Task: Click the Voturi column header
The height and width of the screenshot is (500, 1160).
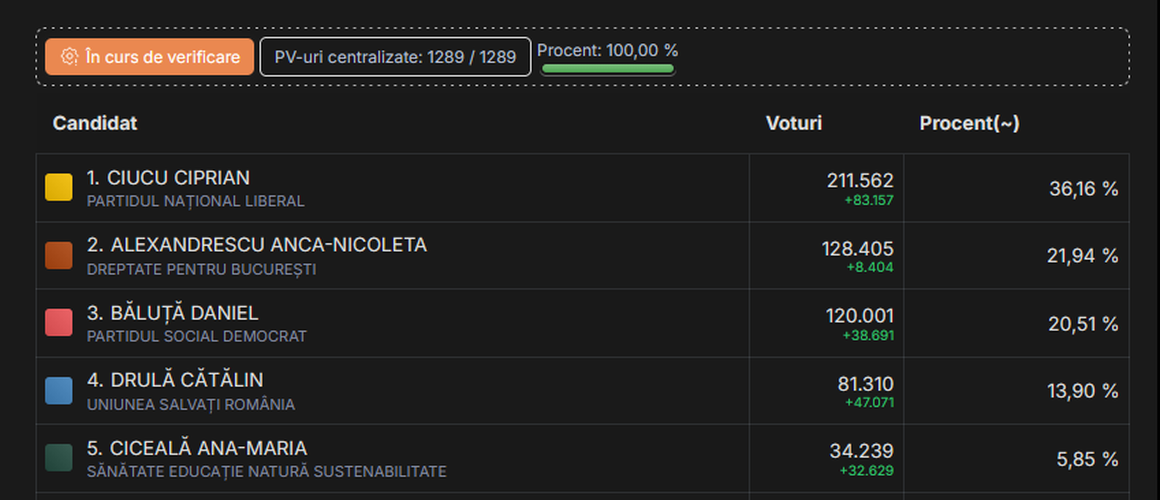Action: tap(794, 123)
